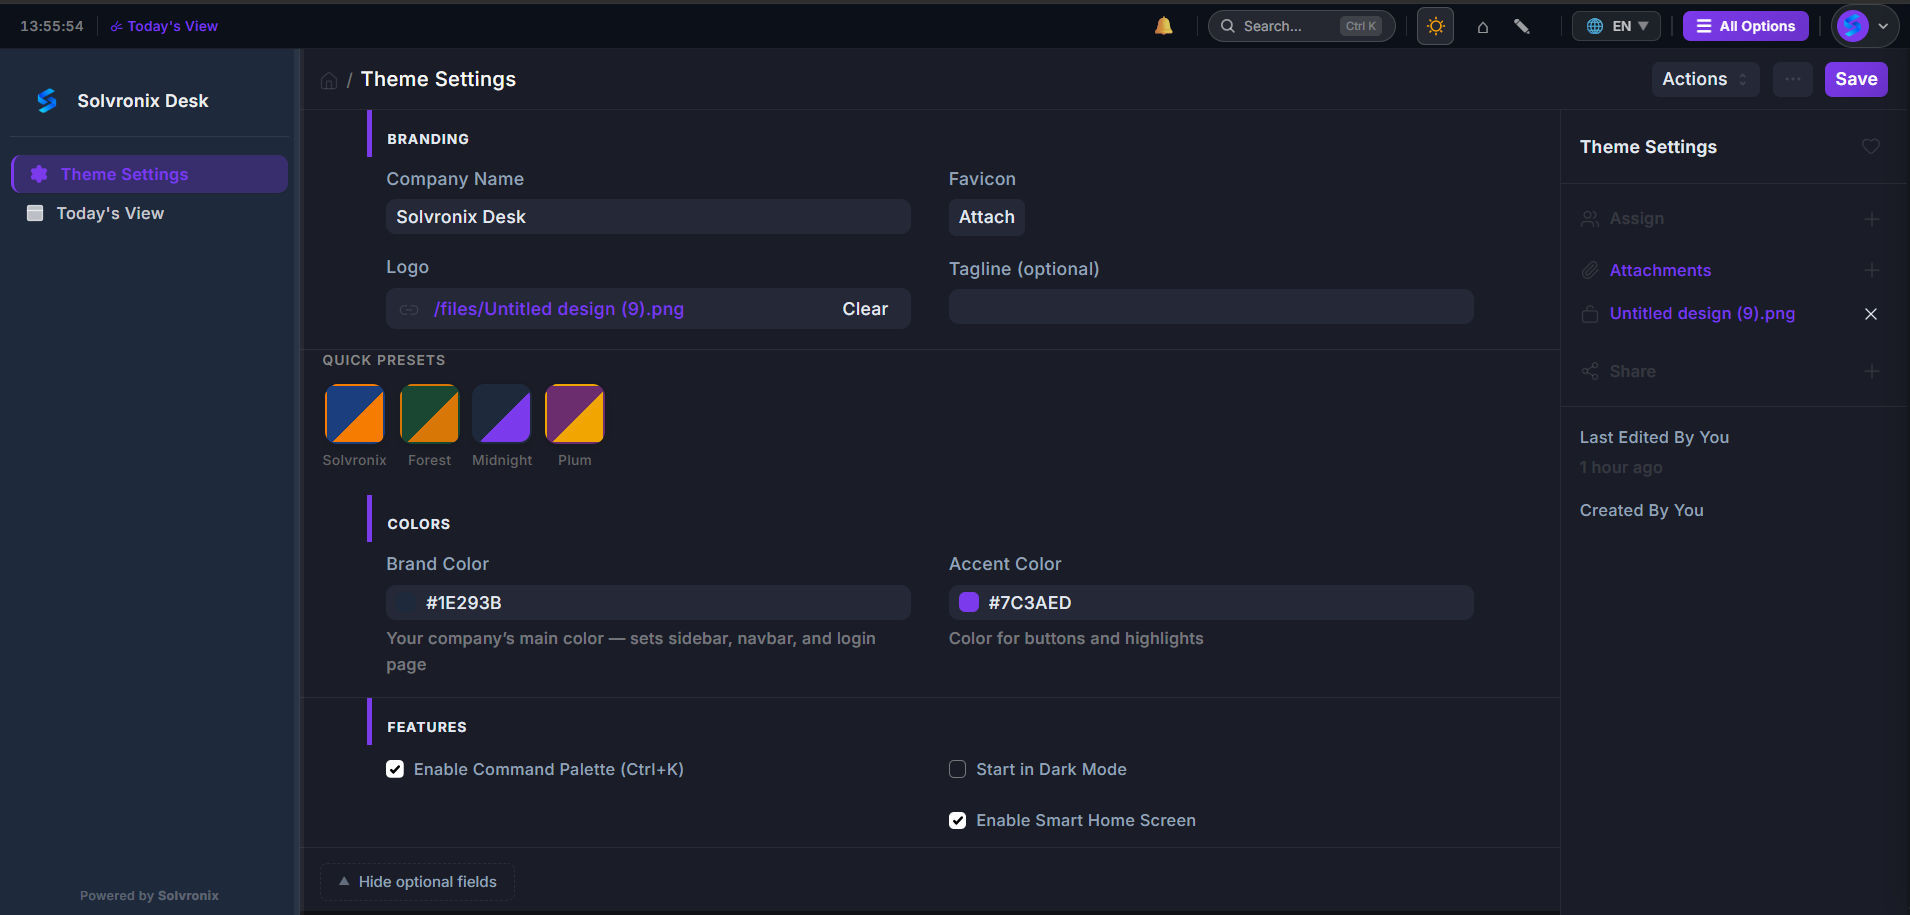Focus the Search bar

(1301, 26)
